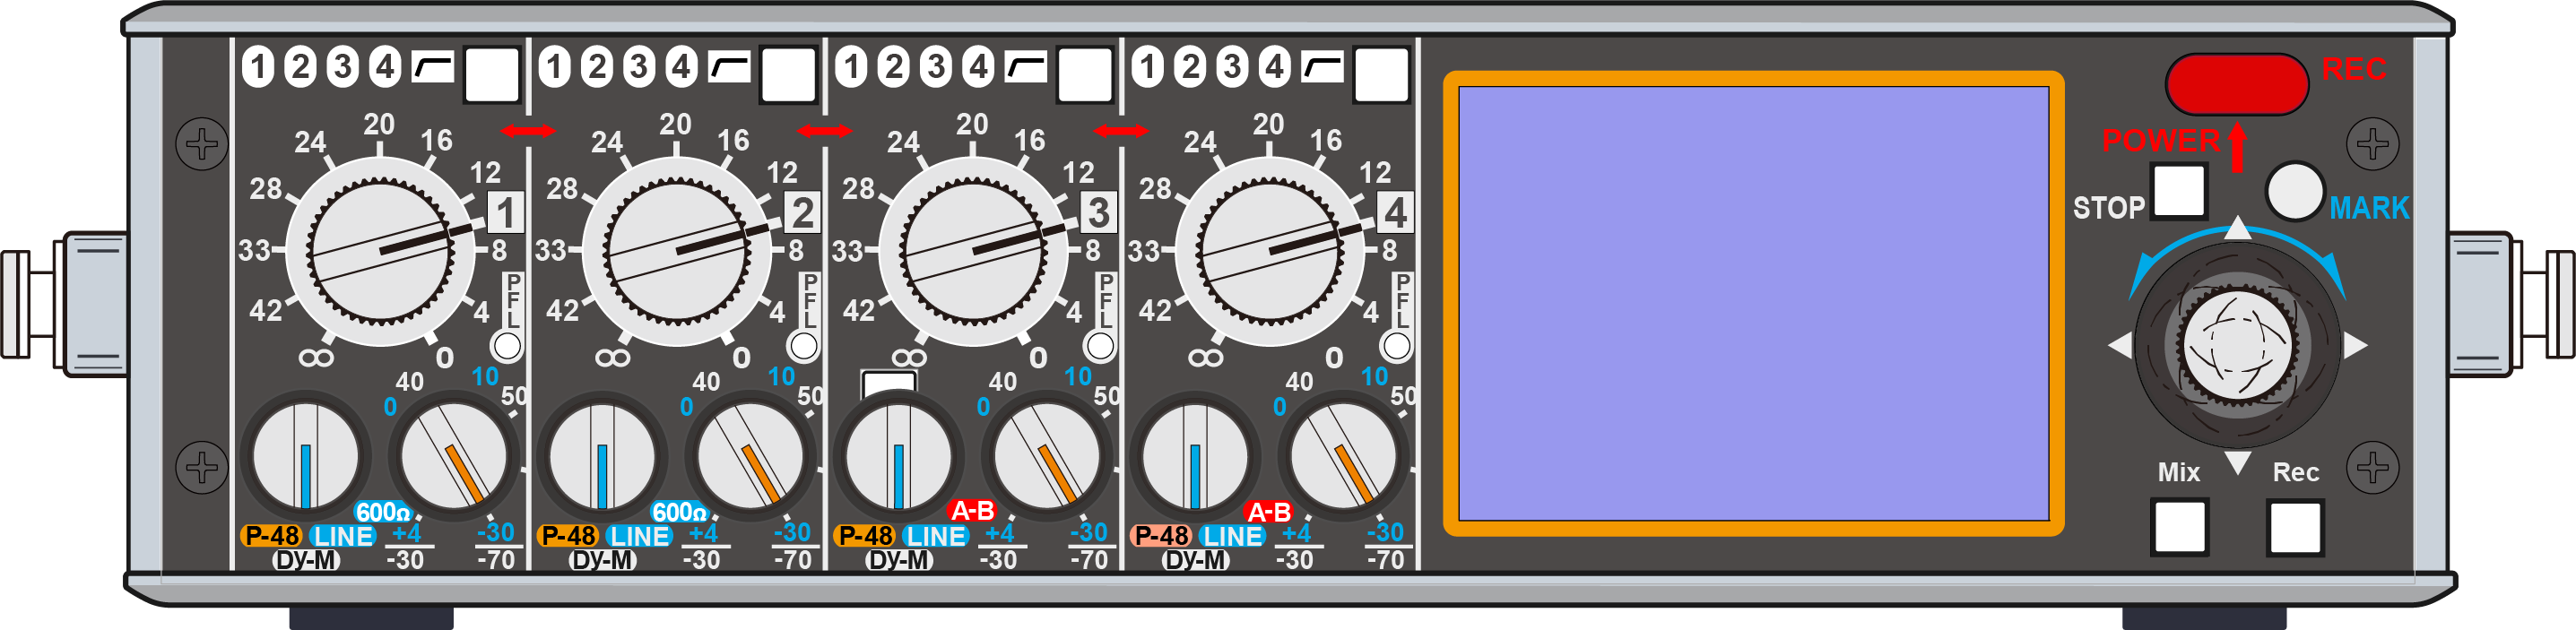Click the right arrow beside the joystick

point(2355,345)
